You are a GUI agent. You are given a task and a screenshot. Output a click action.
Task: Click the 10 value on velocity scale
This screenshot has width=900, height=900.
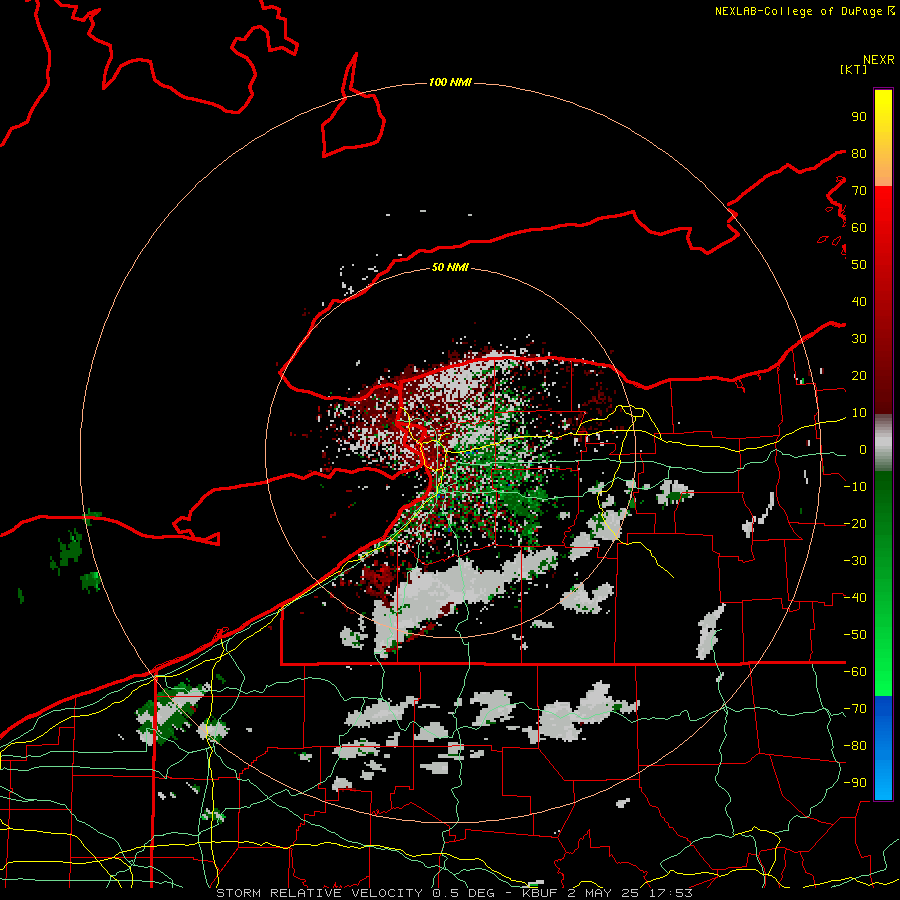coord(859,413)
